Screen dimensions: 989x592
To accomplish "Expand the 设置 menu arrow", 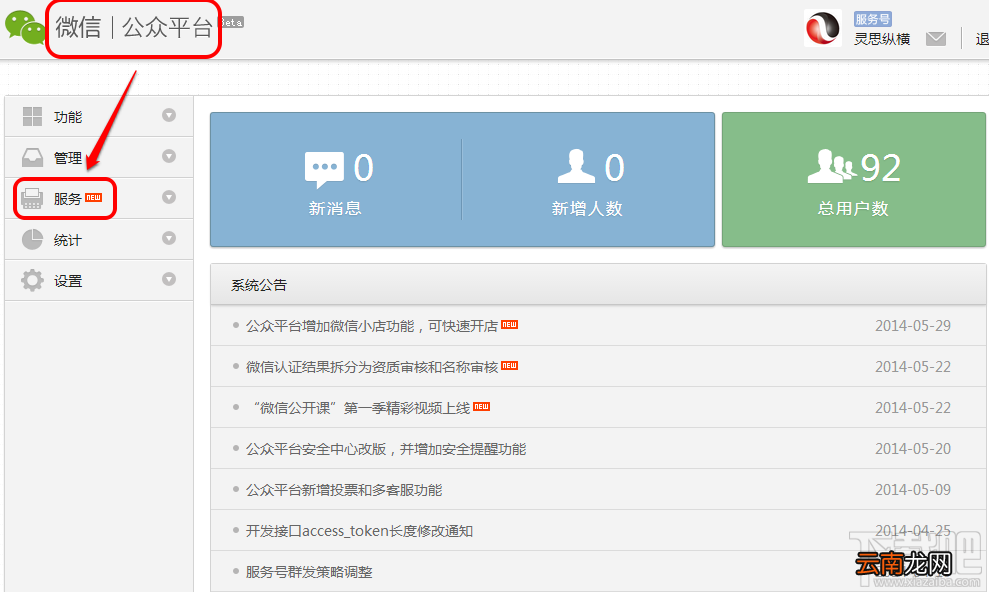I will 168,279.
